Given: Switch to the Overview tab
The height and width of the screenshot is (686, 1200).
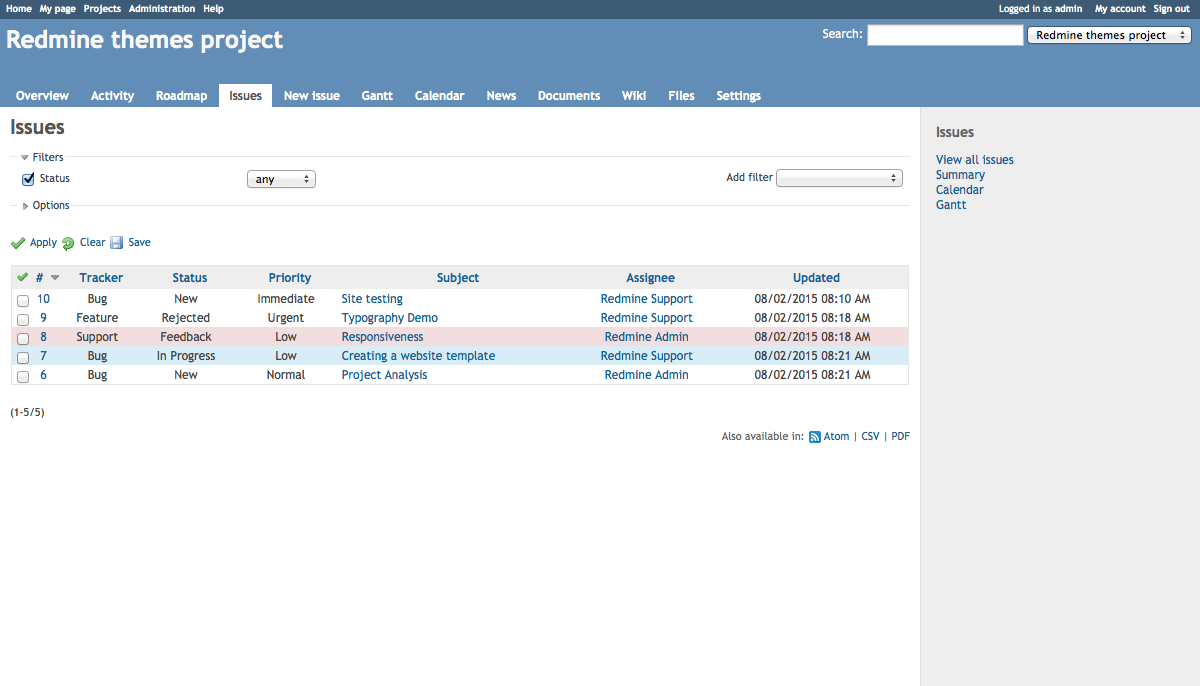Looking at the screenshot, I should click(x=42, y=96).
